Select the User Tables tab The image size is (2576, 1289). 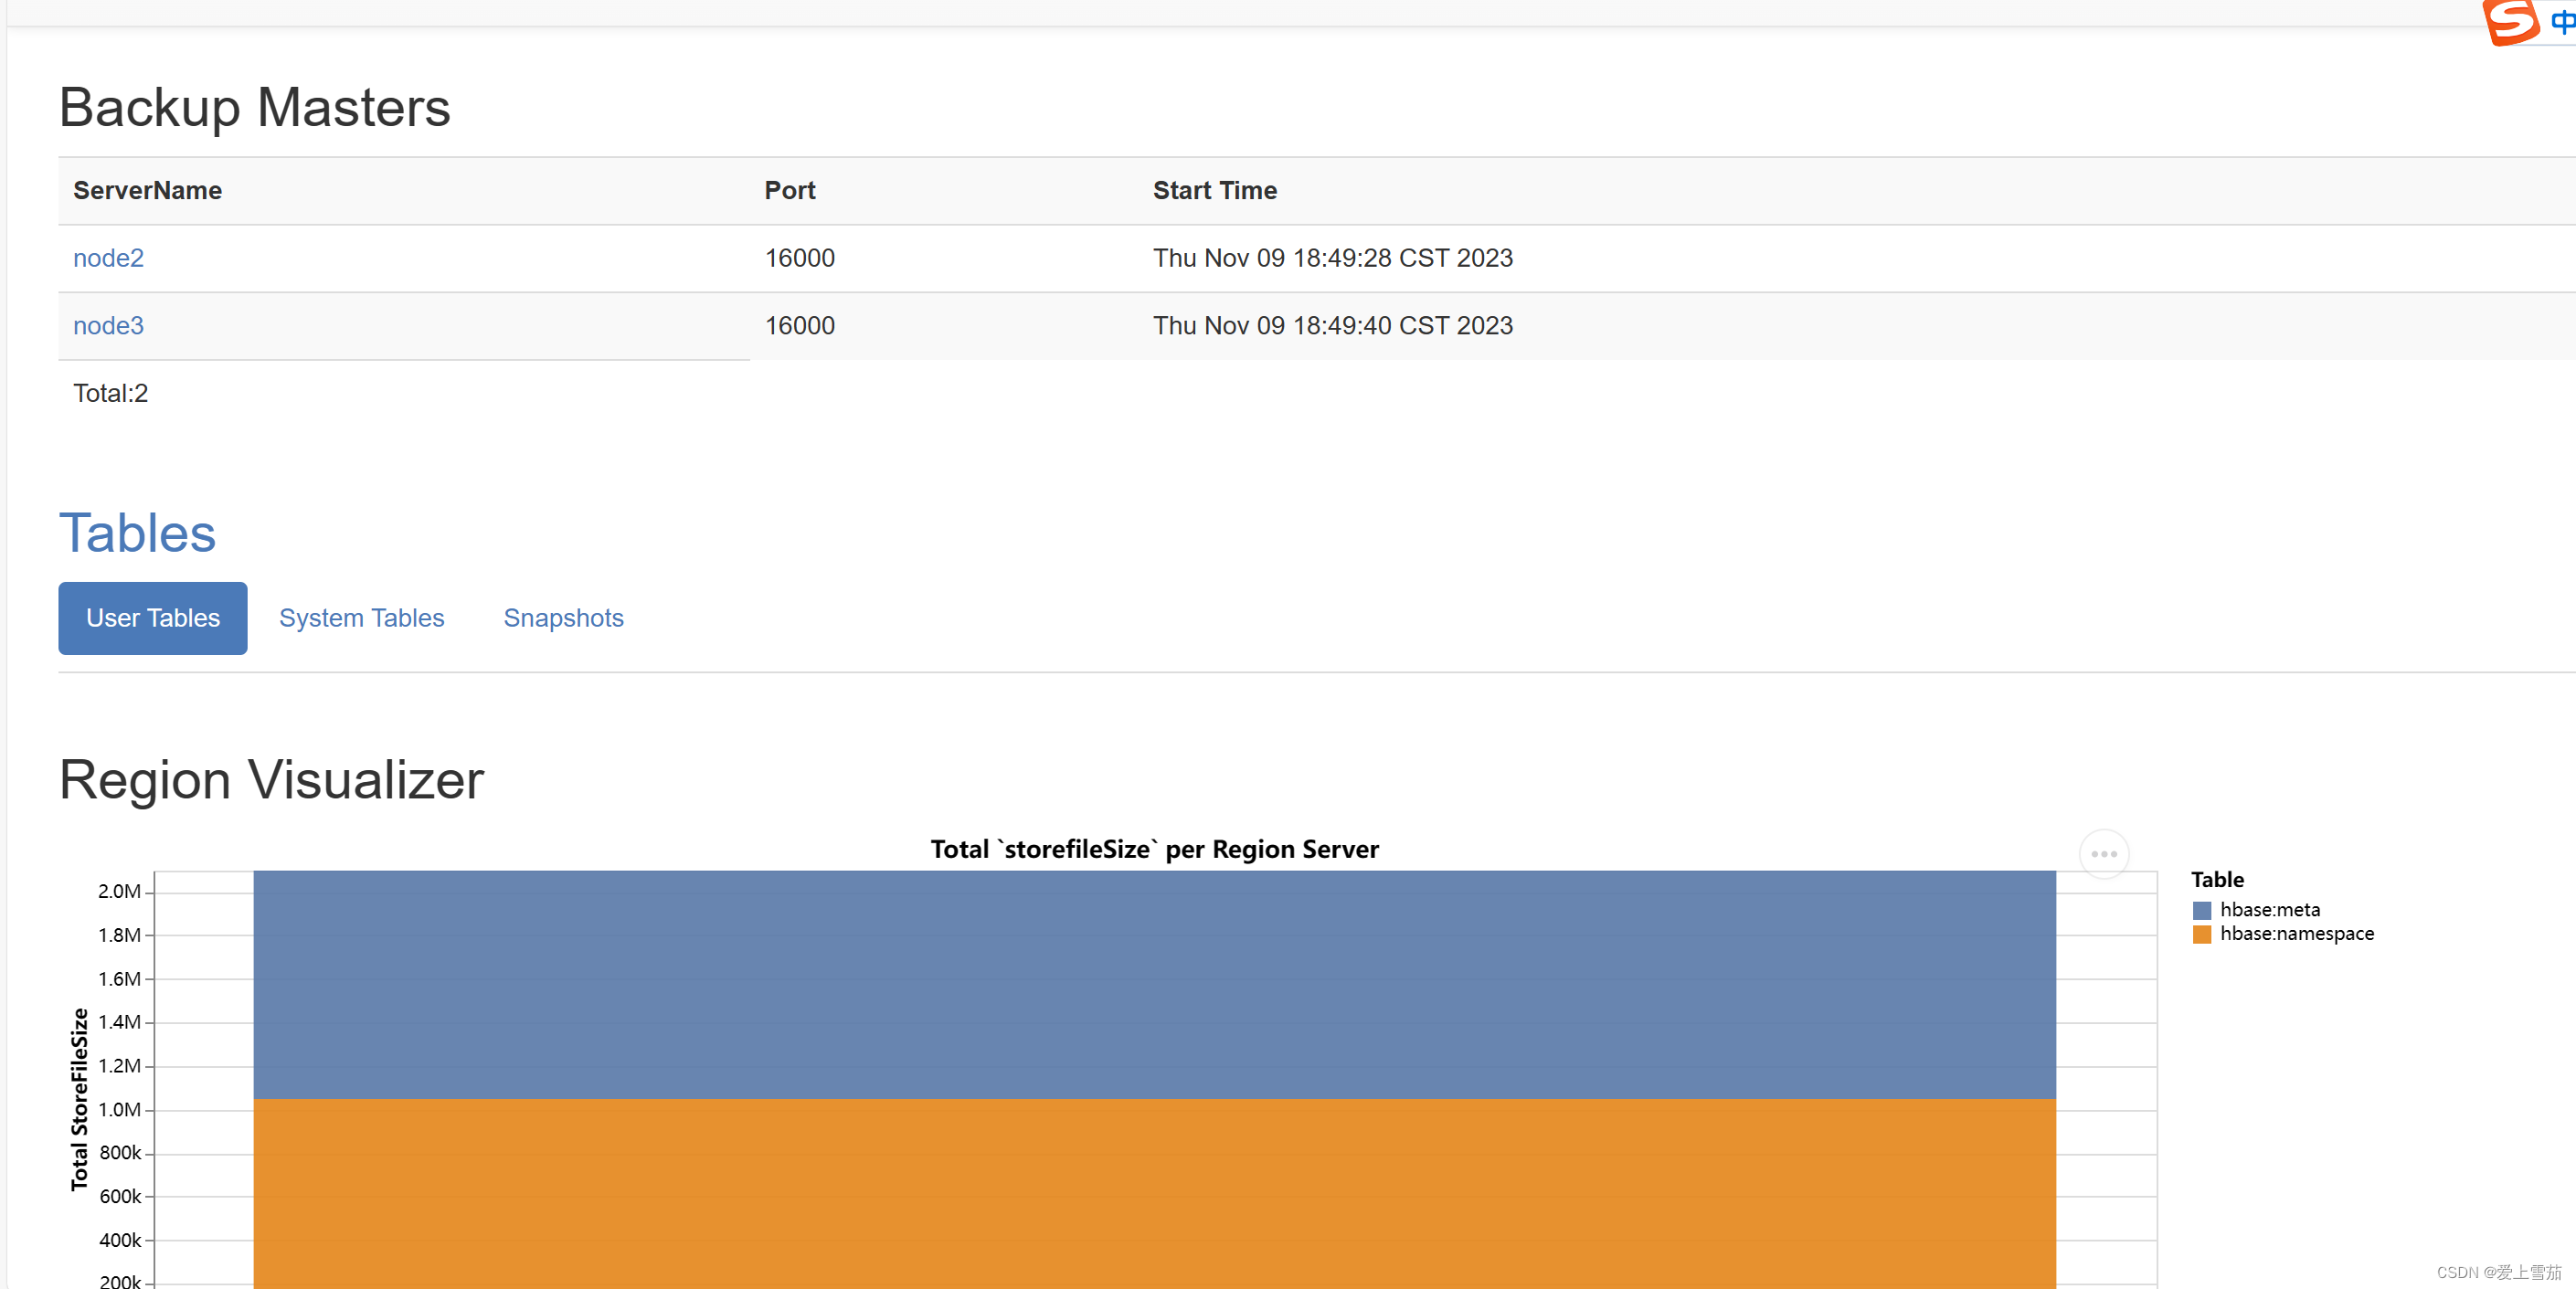tap(153, 618)
